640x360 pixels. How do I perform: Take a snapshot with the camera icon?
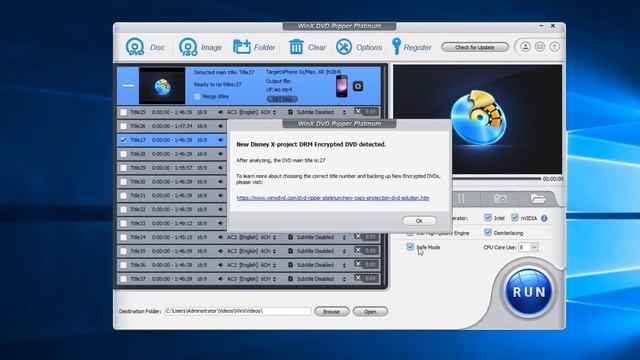tap(500, 199)
